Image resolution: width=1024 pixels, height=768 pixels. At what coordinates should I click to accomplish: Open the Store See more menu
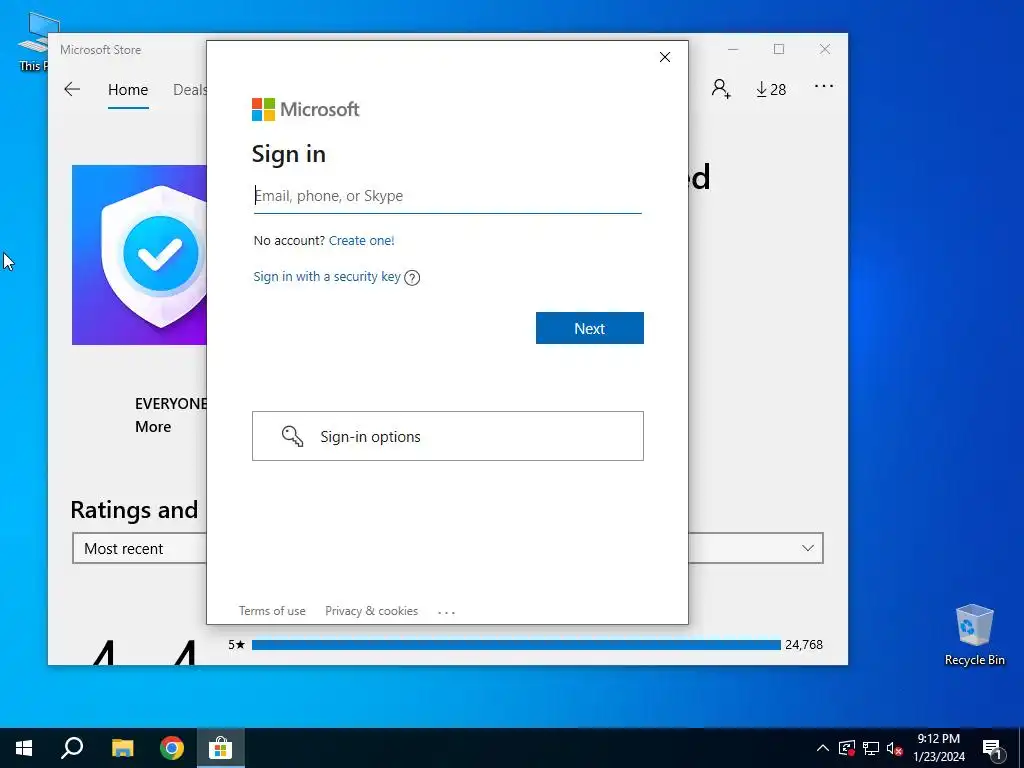pyautogui.click(x=824, y=86)
